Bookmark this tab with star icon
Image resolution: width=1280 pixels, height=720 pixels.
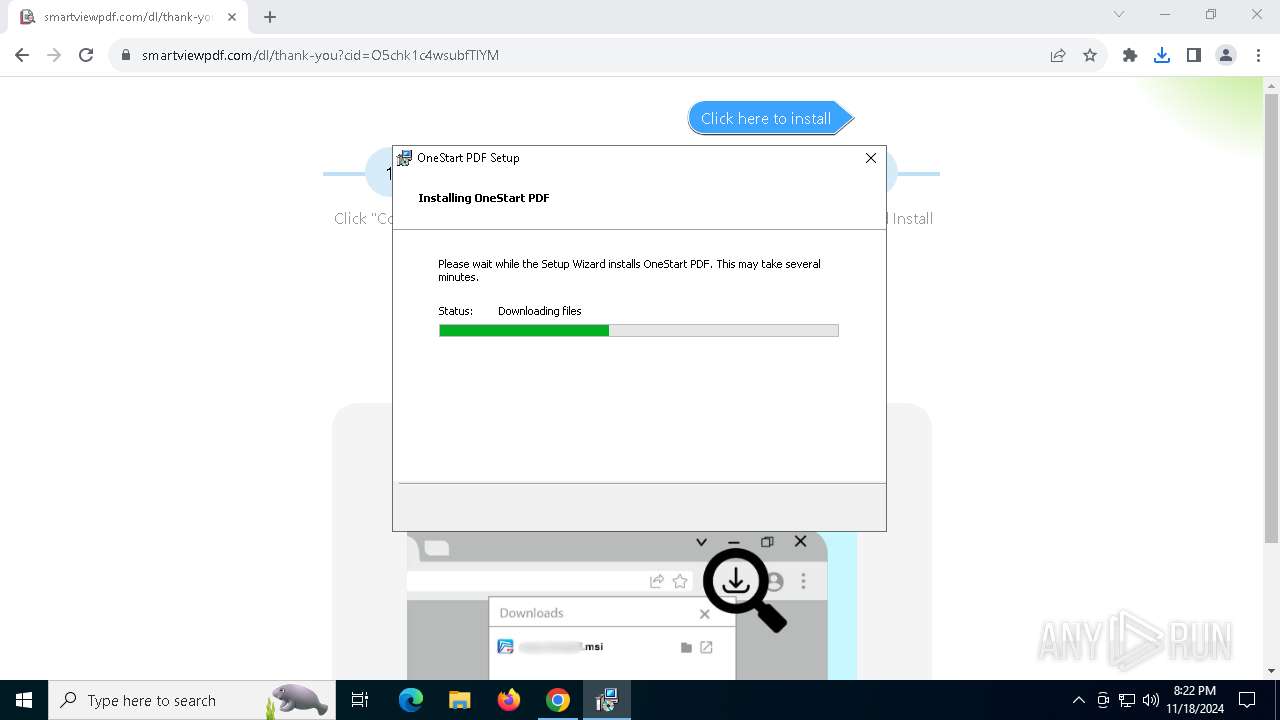1090,55
